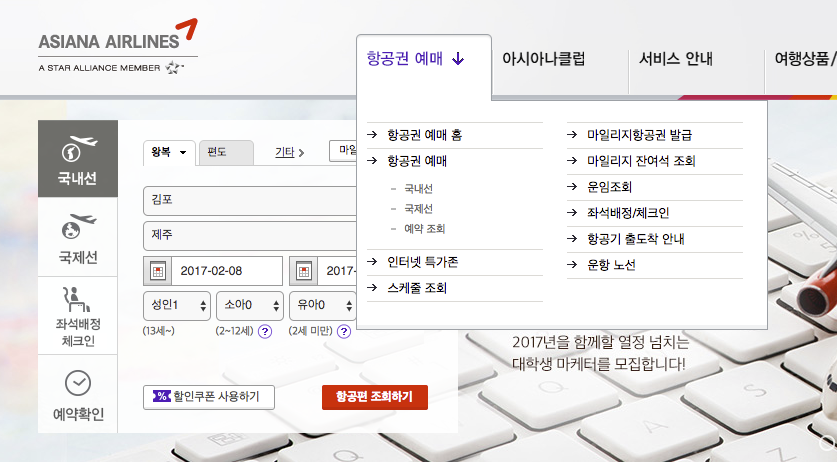This screenshot has height=472, width=837.
Task: Open the 유아0 infant count dropdown
Action: [x=322, y=306]
